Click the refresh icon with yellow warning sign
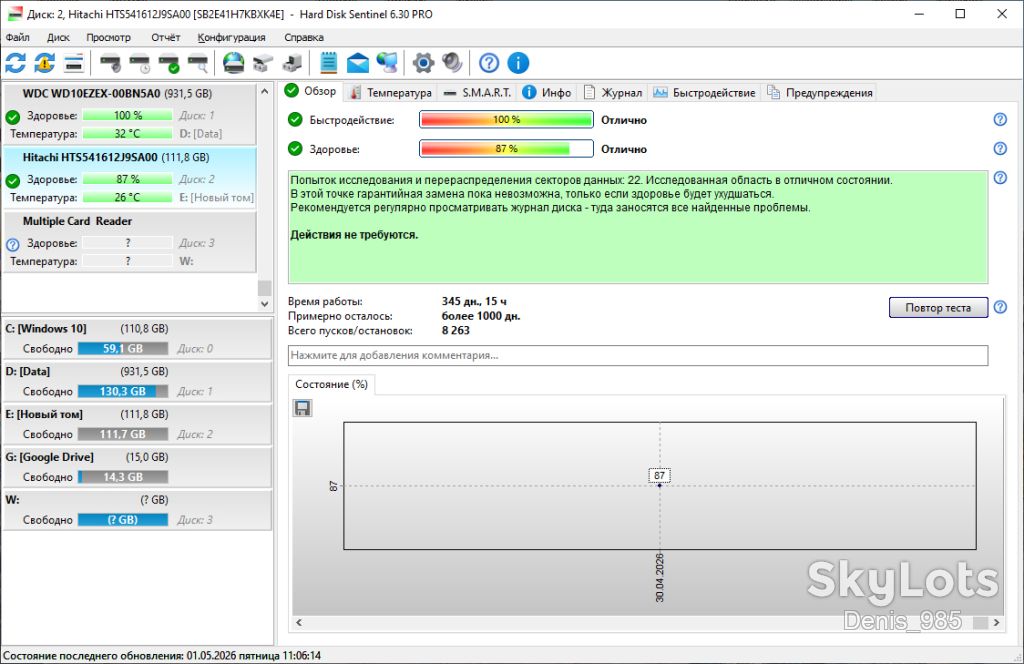Viewport: 1024px width, 664px height. (44, 63)
